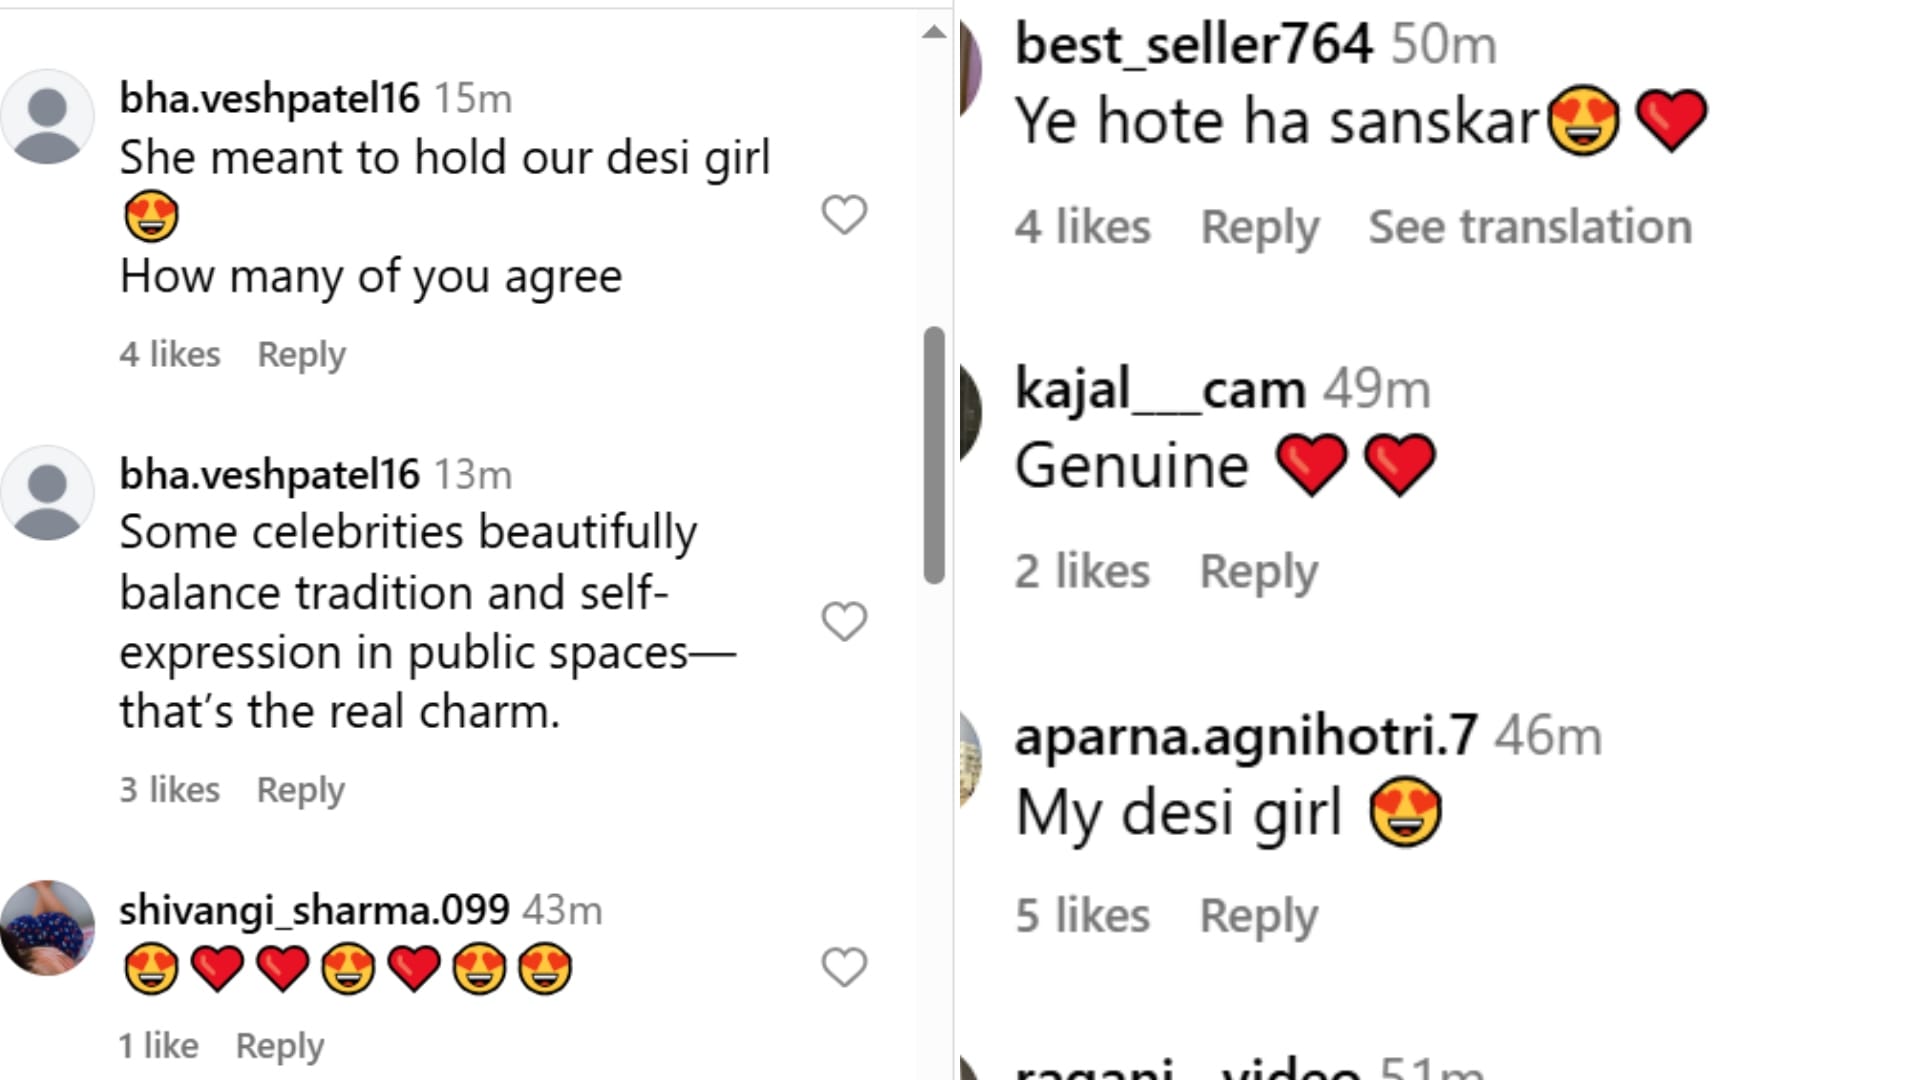This screenshot has height=1080, width=1920.
Task: Like shivangi_sharma.099's emoji comment
Action: point(844,967)
